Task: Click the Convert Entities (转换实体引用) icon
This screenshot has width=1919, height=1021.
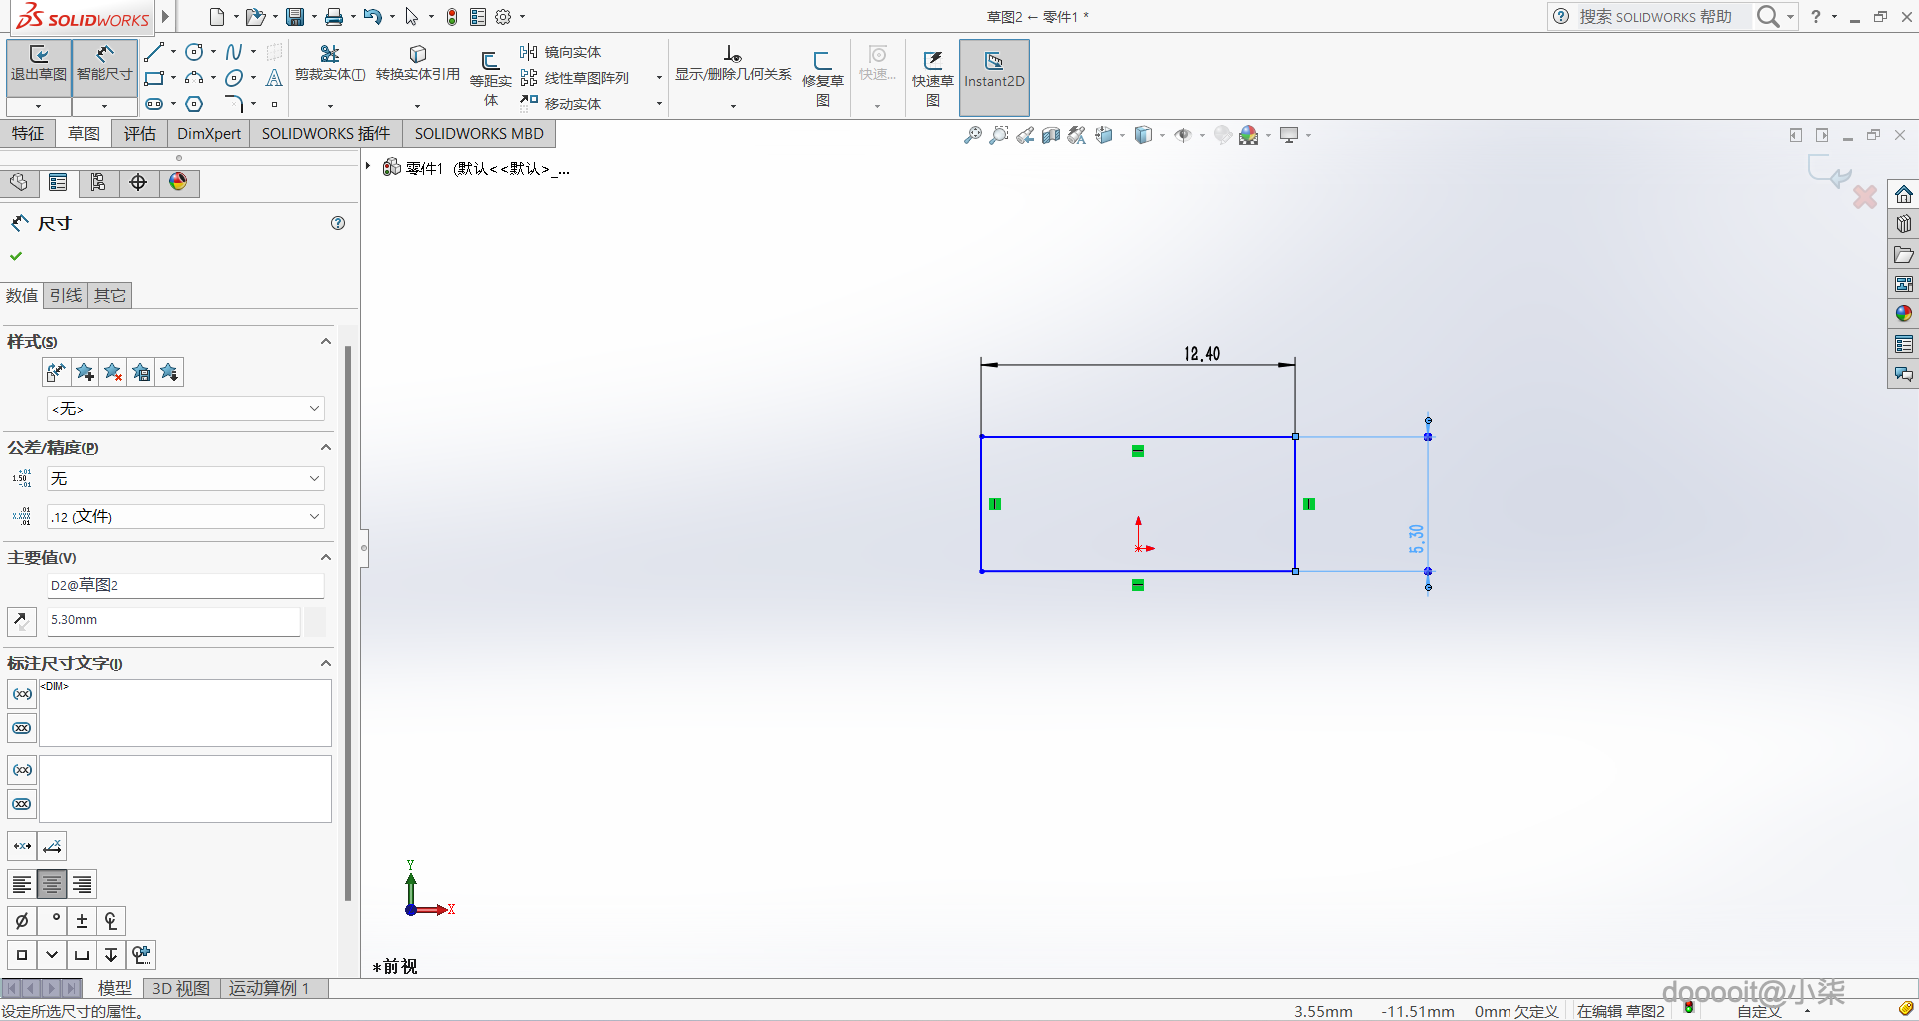Action: [418, 64]
